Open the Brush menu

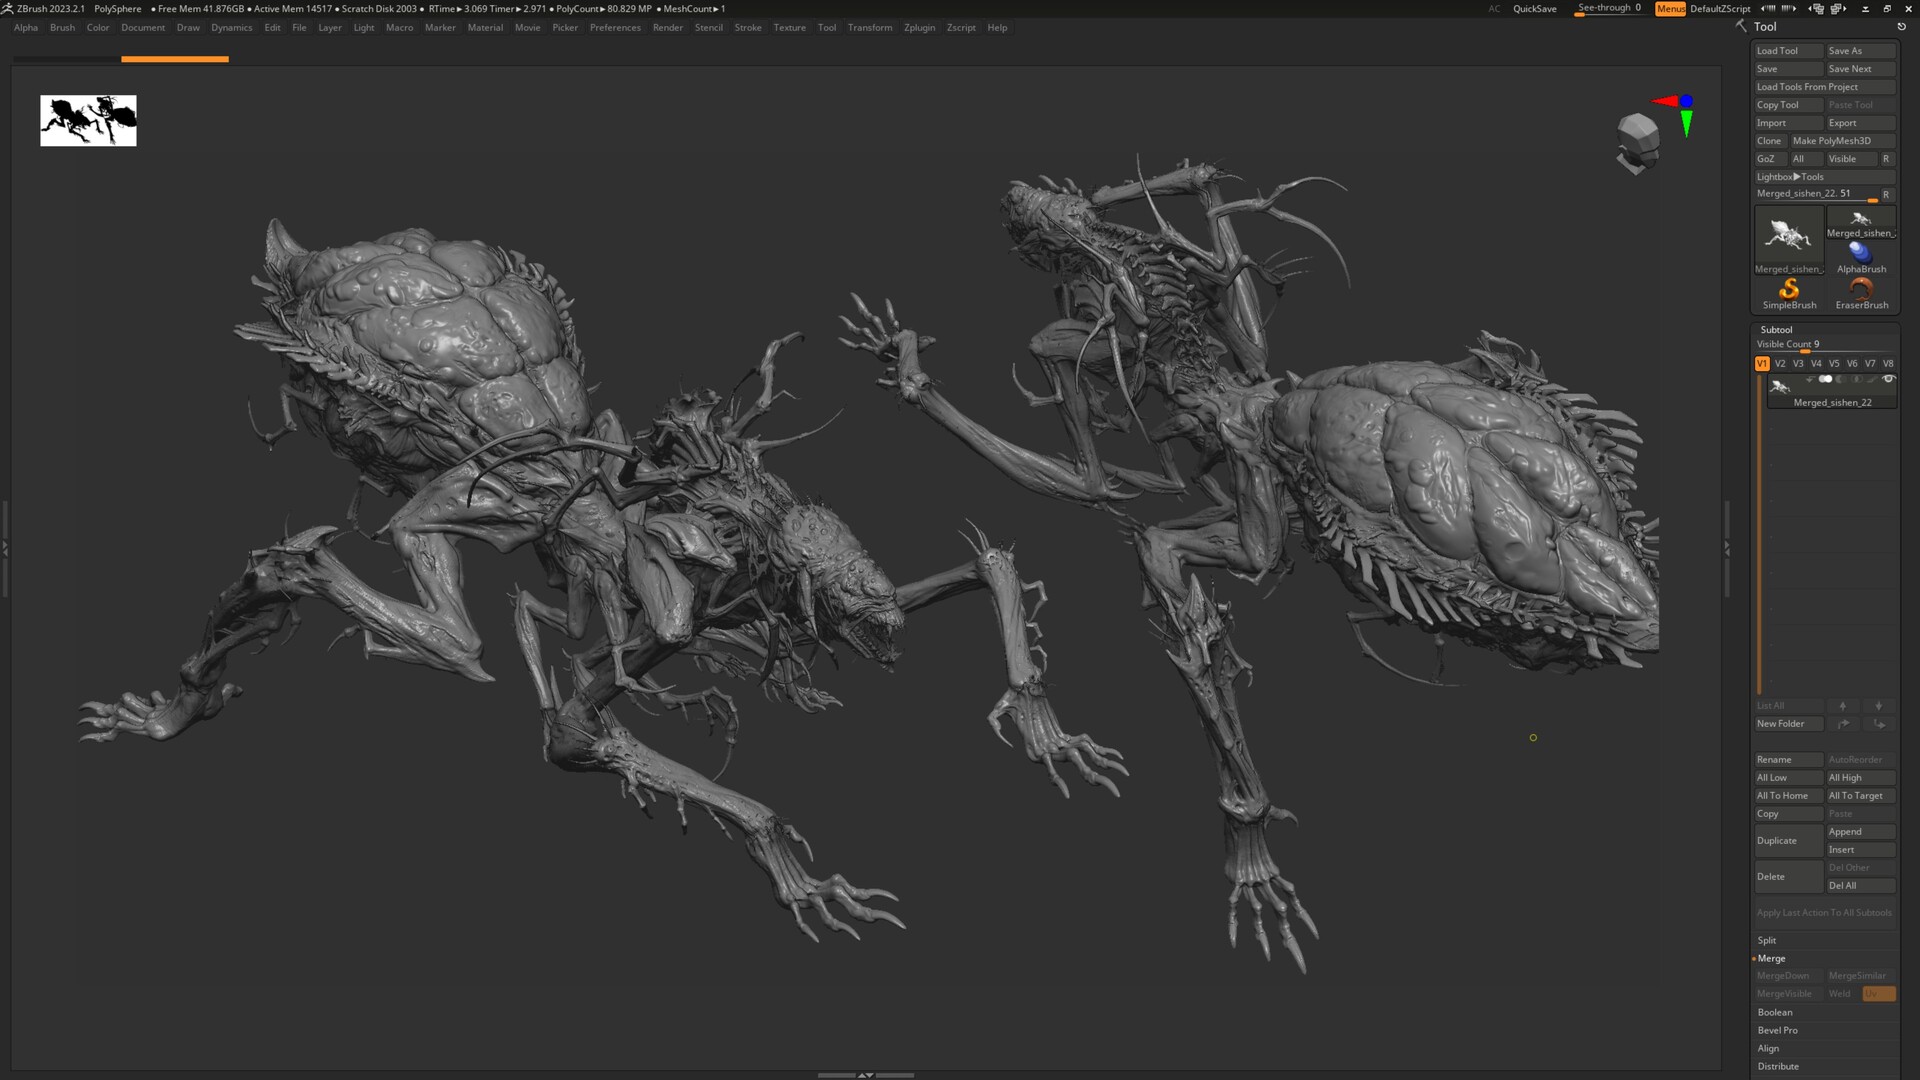(62, 27)
